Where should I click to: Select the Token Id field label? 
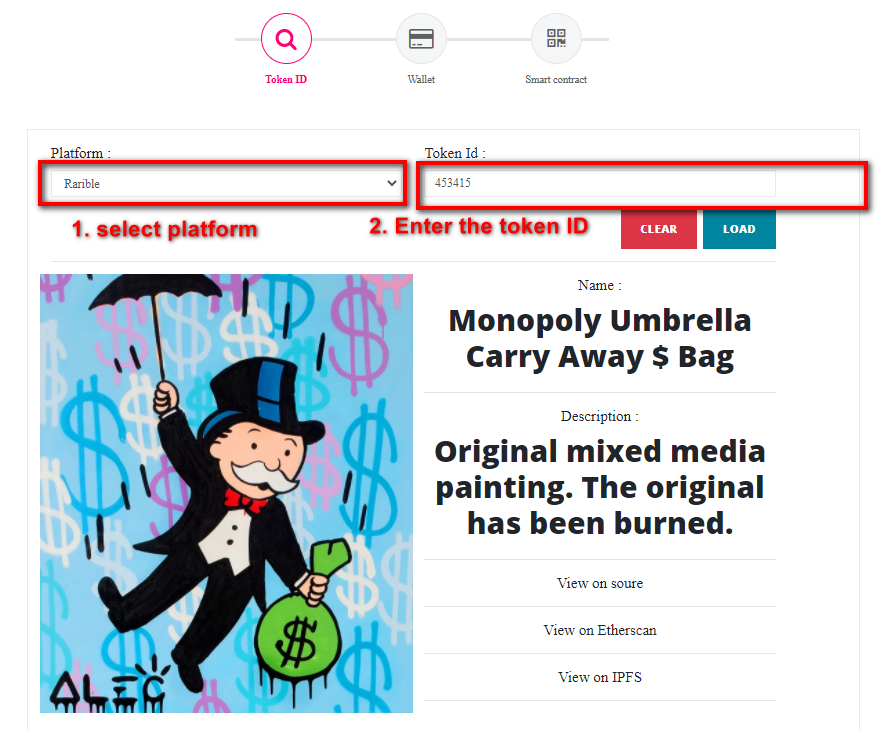455,153
